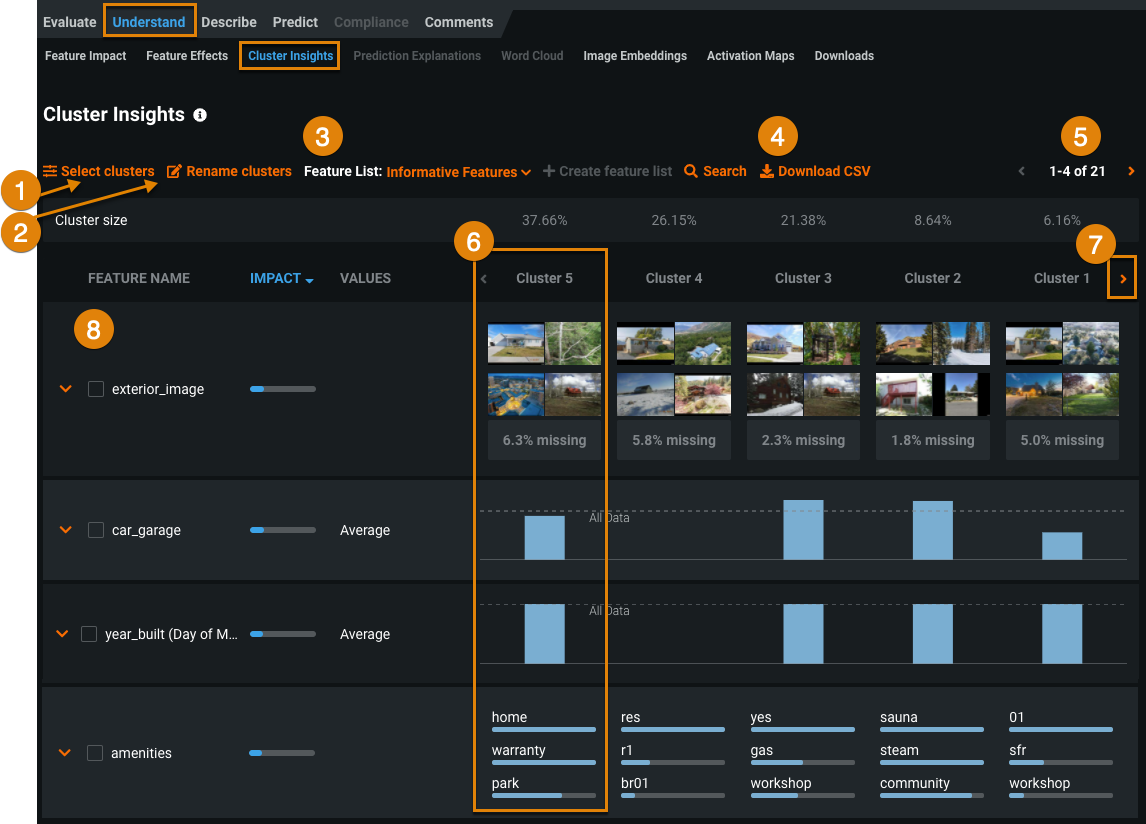Click the car_garage impact bar
Image resolution: width=1146 pixels, height=824 pixels.
coord(282,530)
